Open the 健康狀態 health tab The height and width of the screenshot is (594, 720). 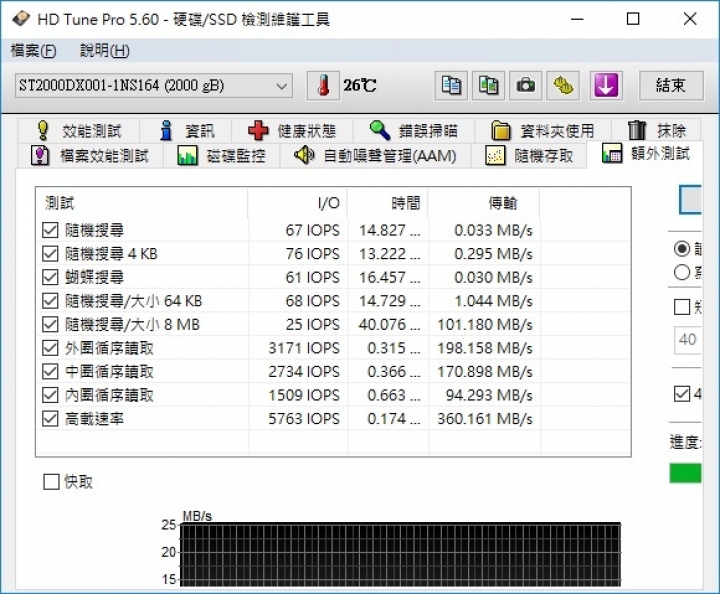click(292, 131)
